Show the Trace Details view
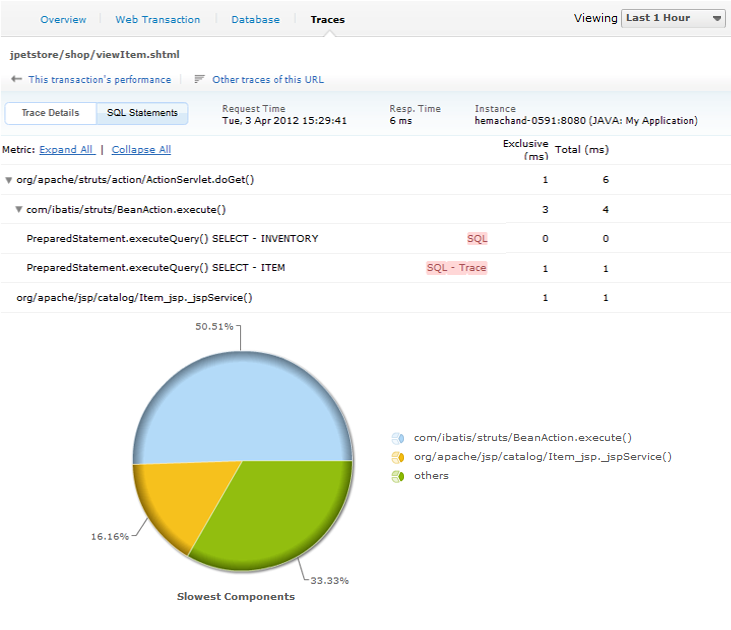This screenshot has height=630, width=731. click(50, 113)
